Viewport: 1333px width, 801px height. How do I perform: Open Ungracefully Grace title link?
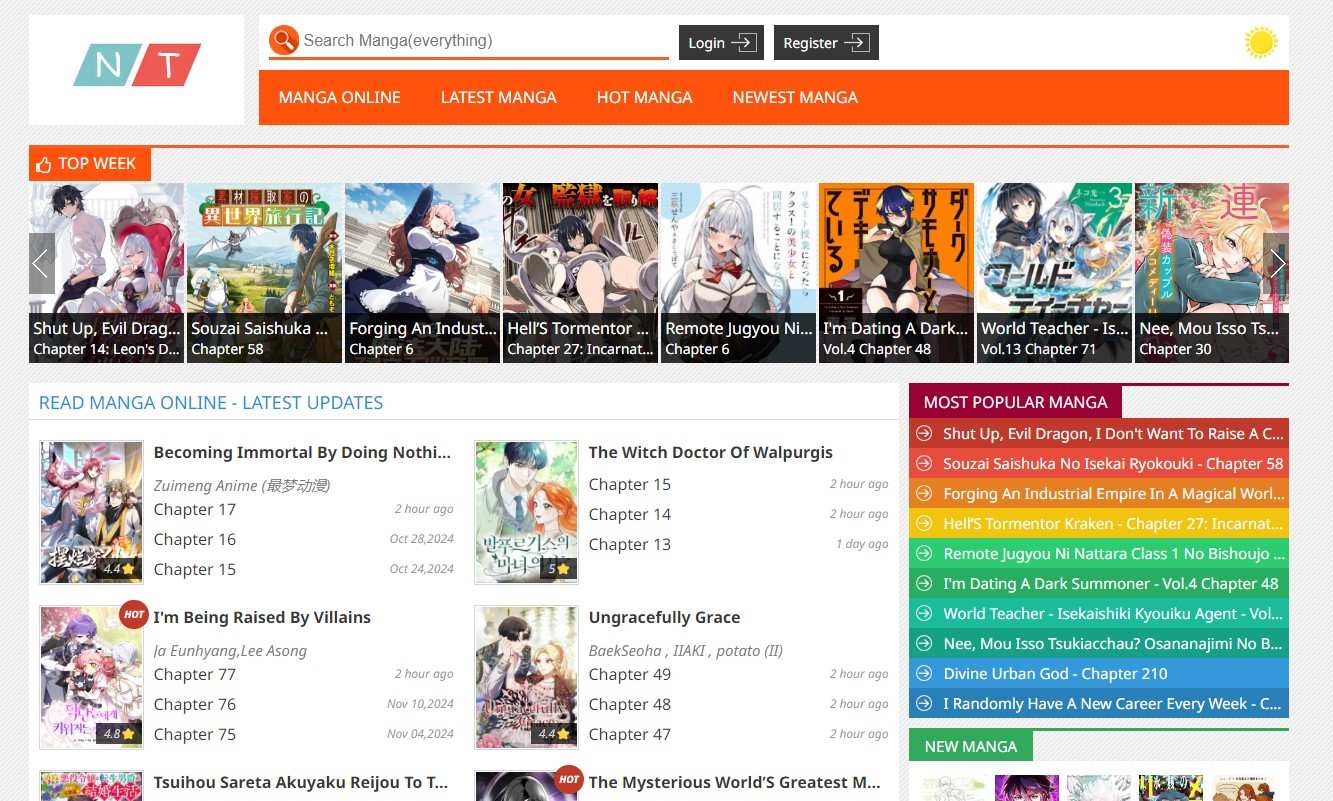[x=664, y=617]
